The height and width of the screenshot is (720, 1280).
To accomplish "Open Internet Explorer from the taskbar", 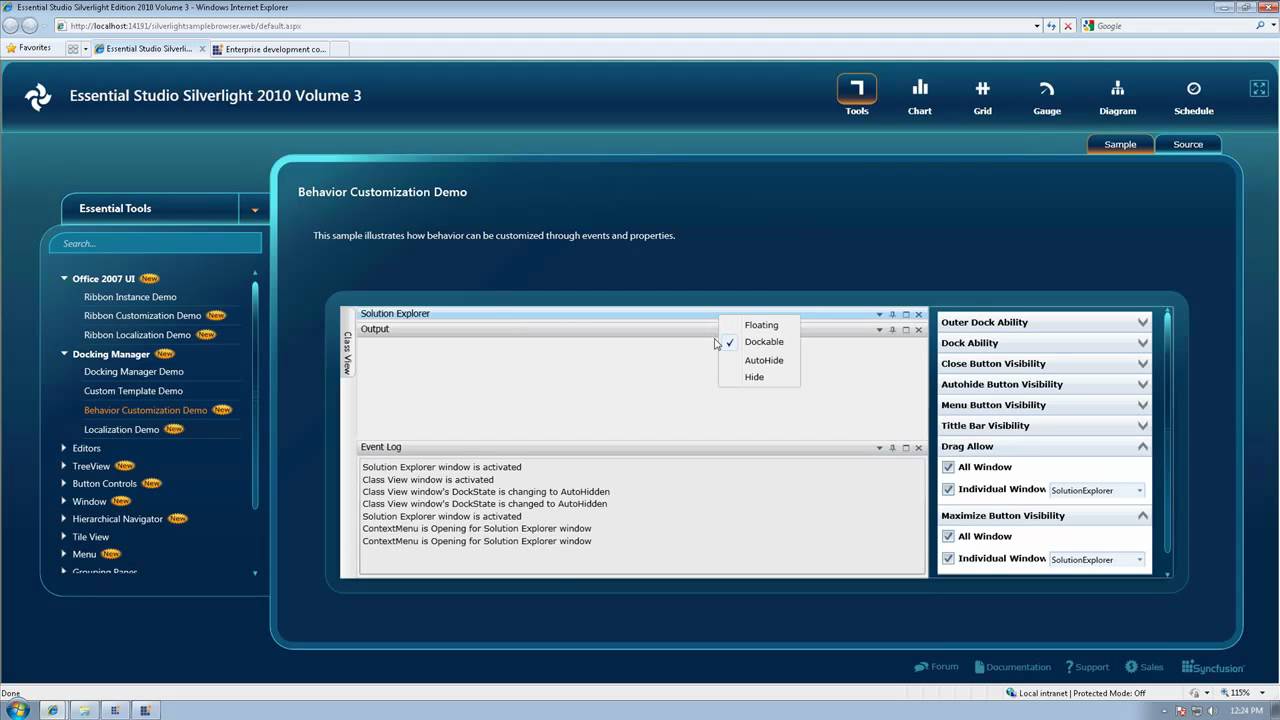I will tap(52, 710).
